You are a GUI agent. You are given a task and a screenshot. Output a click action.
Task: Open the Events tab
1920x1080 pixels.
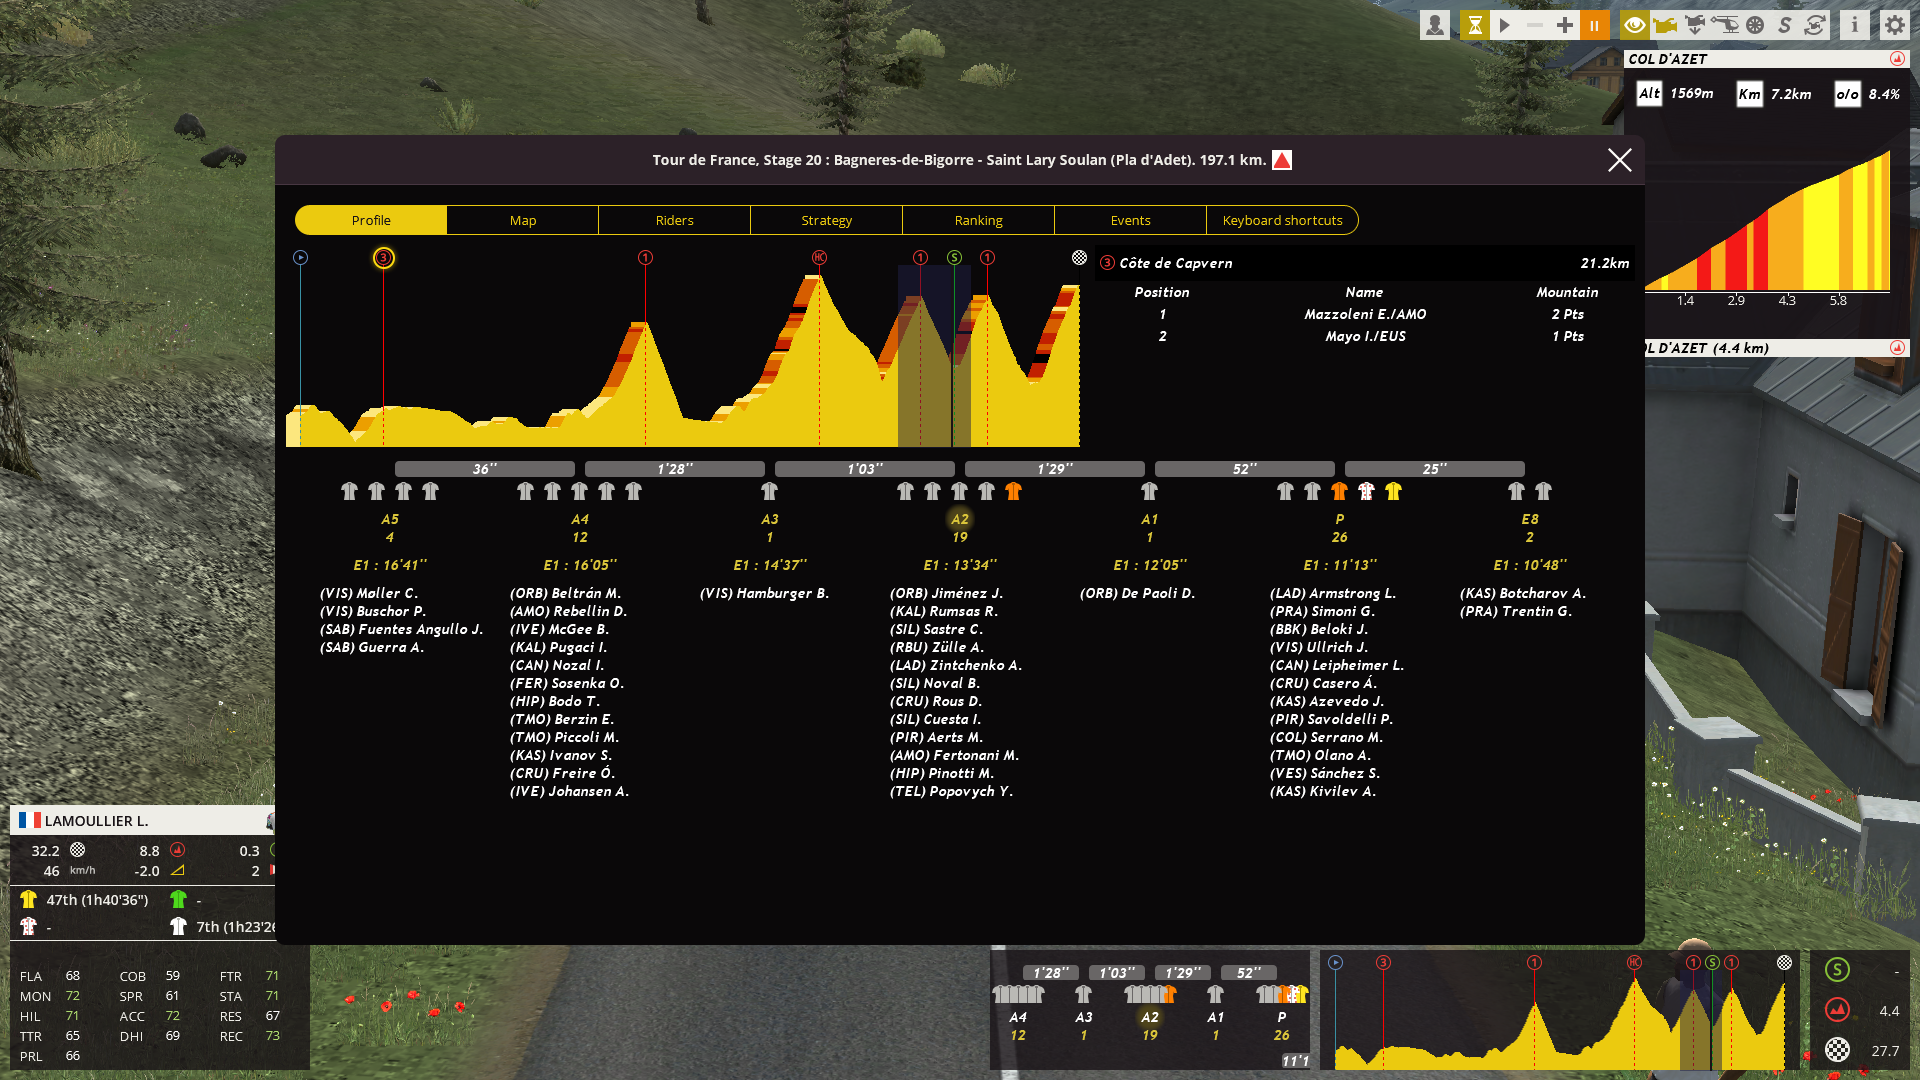(1131, 220)
